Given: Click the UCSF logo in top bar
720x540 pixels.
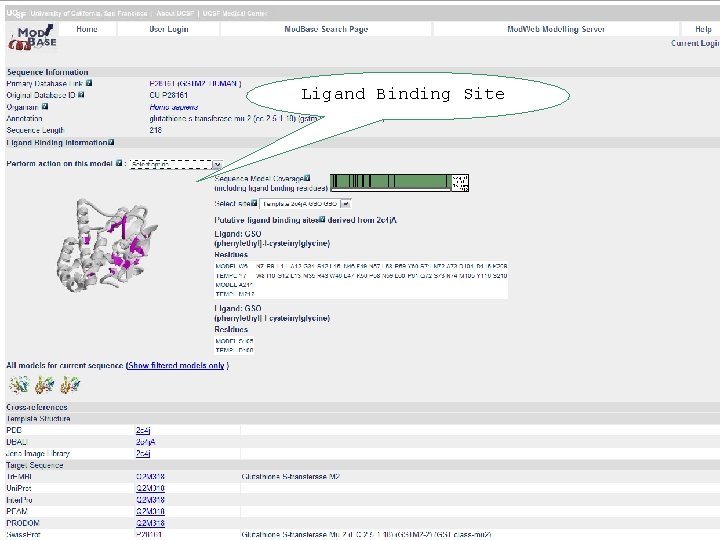Looking at the screenshot, I should 16,13.
